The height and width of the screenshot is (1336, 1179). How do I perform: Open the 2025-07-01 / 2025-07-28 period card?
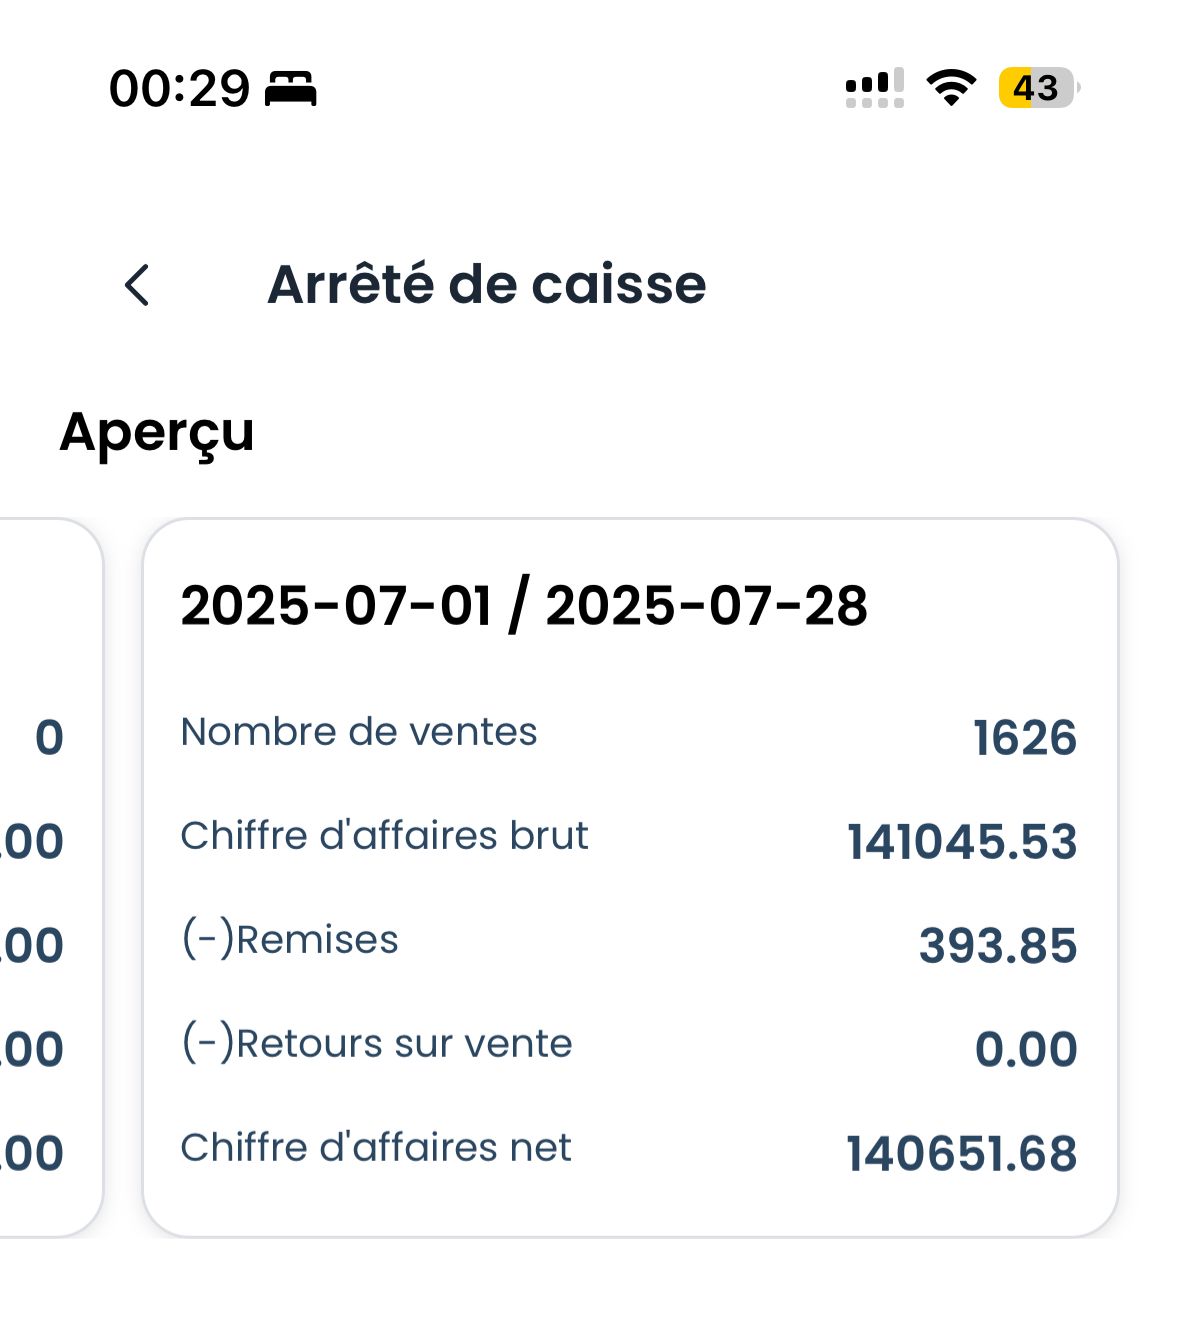[630, 877]
